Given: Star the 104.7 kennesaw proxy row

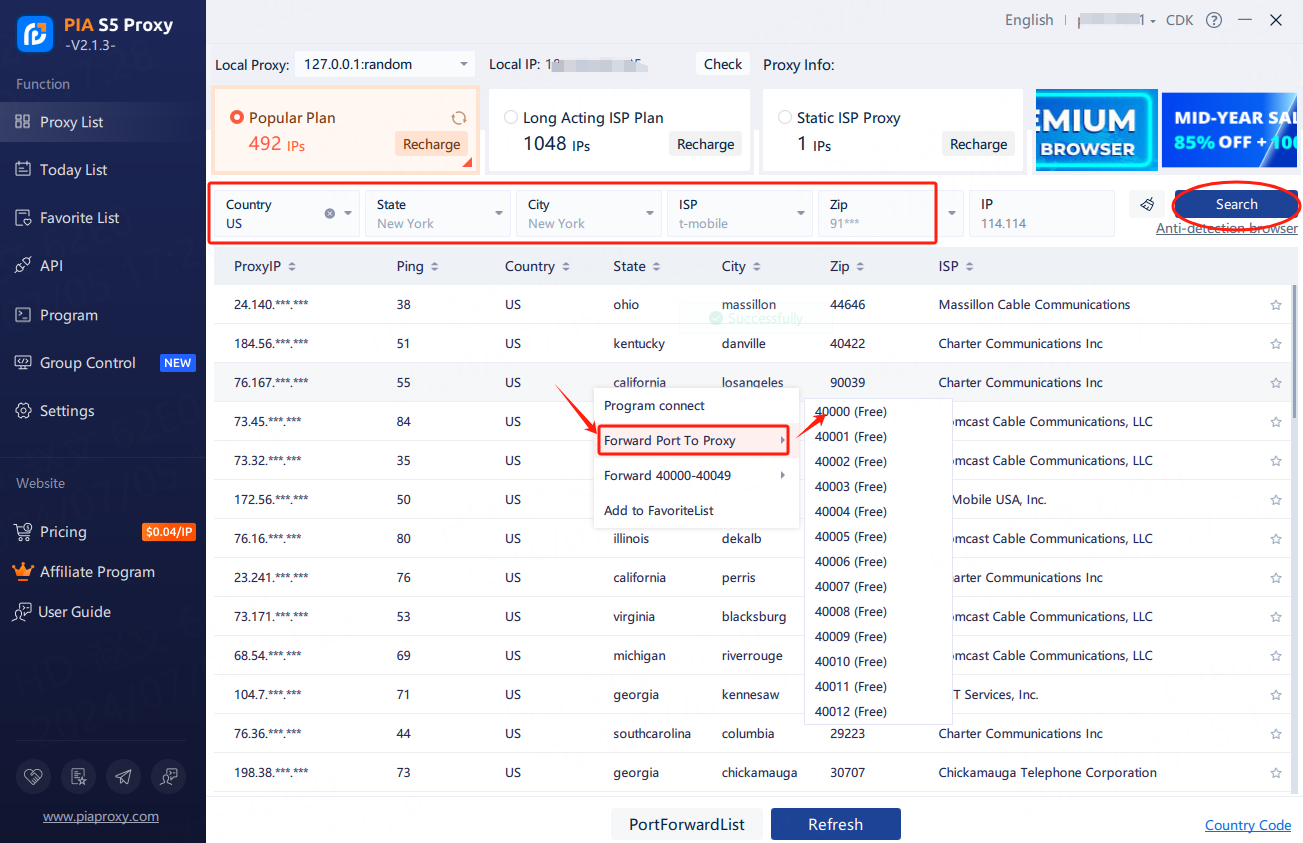Looking at the screenshot, I should point(1275,695).
